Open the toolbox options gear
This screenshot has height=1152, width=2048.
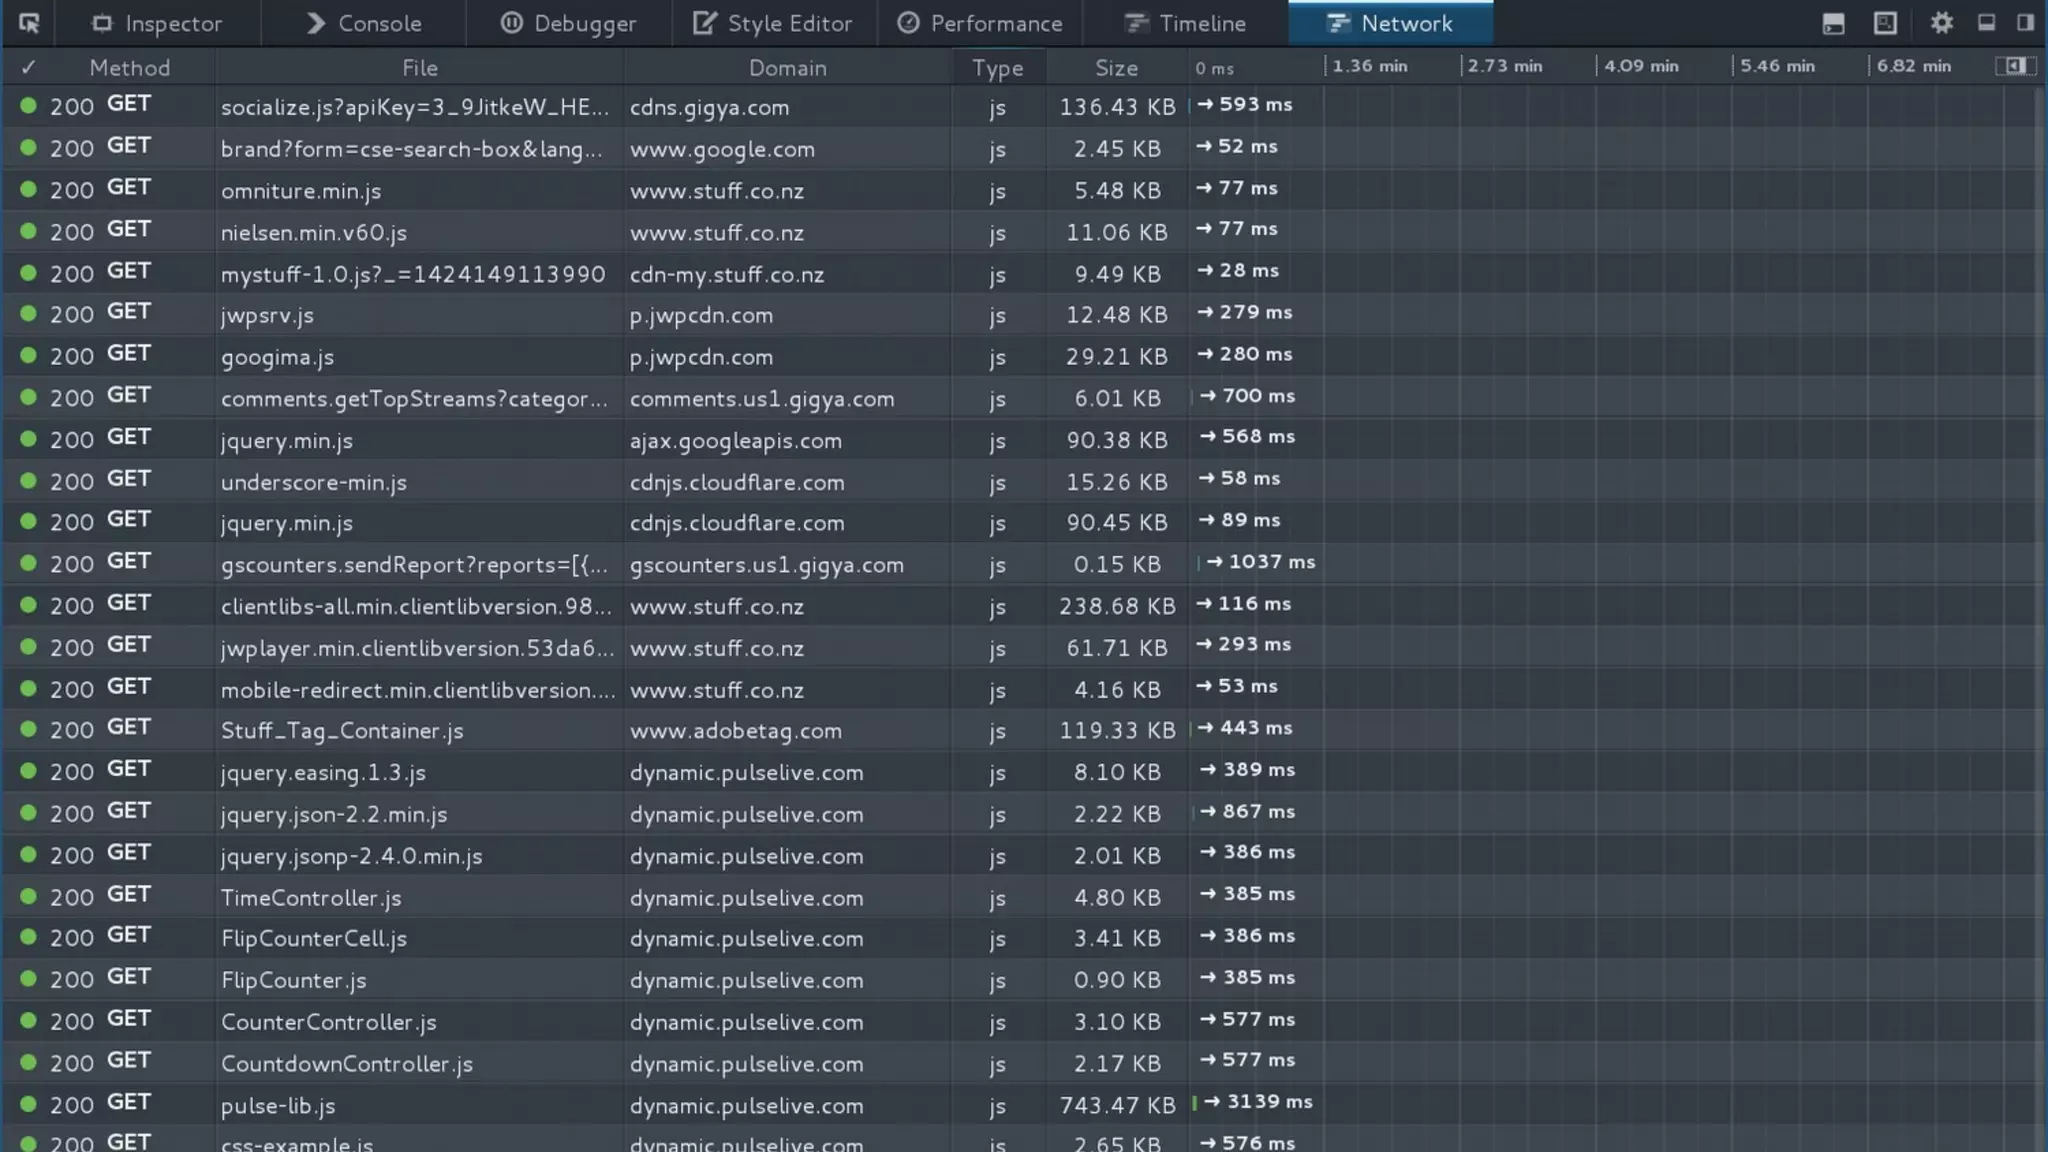(x=1941, y=23)
